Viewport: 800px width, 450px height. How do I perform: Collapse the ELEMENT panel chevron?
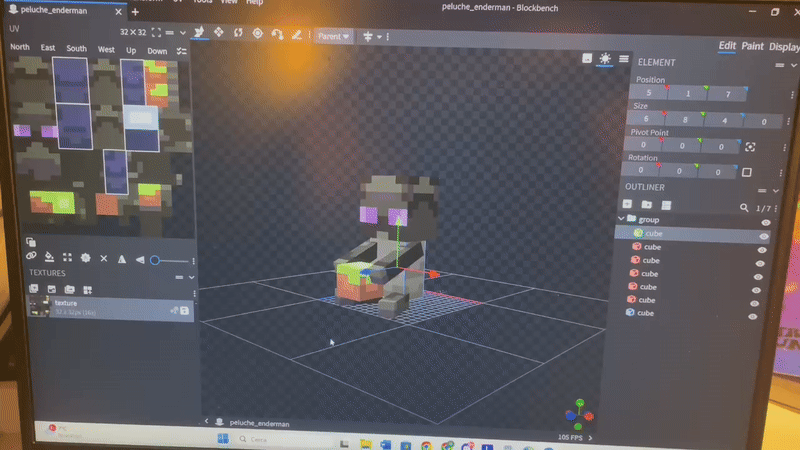pyautogui.click(x=794, y=65)
